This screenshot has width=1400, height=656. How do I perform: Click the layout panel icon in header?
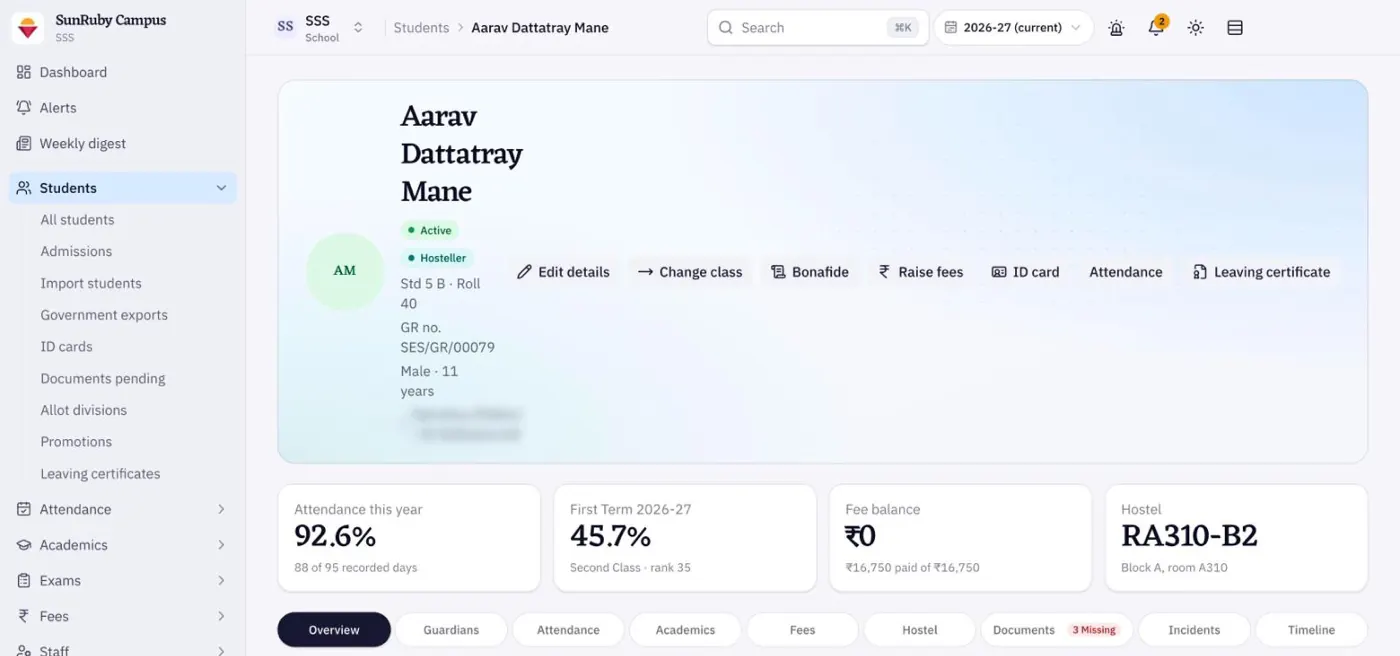(1235, 28)
